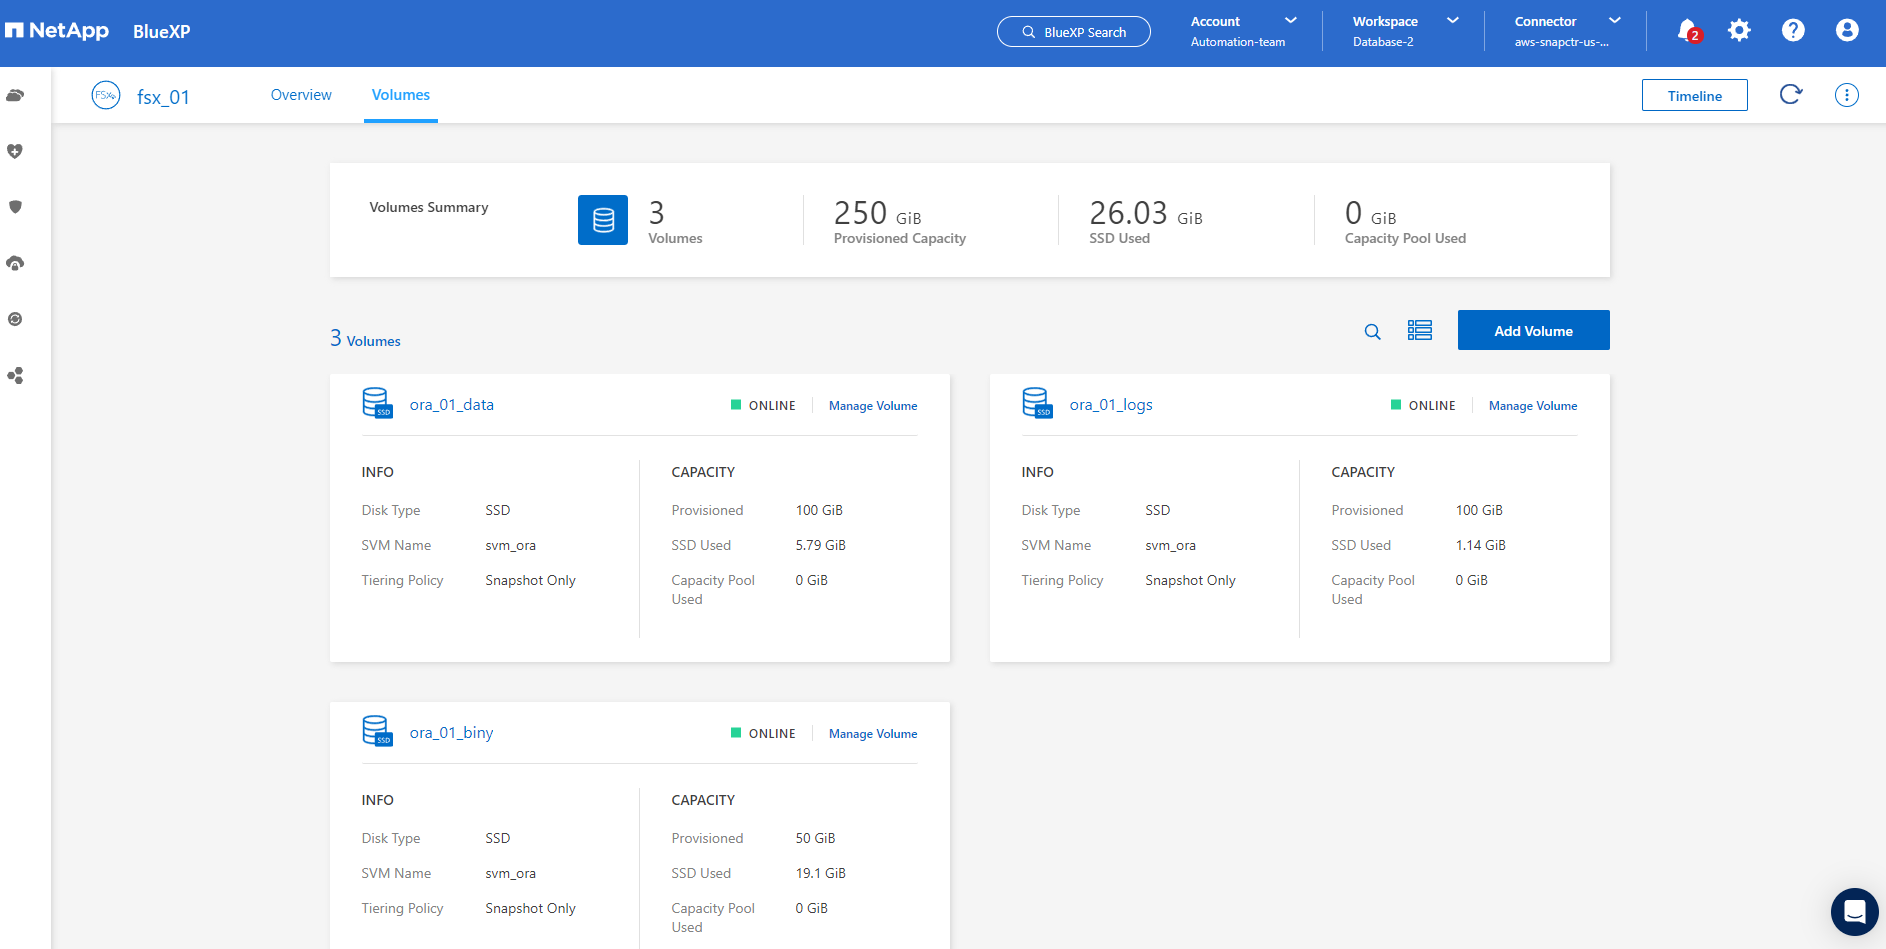Open the settings gear icon
The height and width of the screenshot is (949, 1886).
[1739, 31]
